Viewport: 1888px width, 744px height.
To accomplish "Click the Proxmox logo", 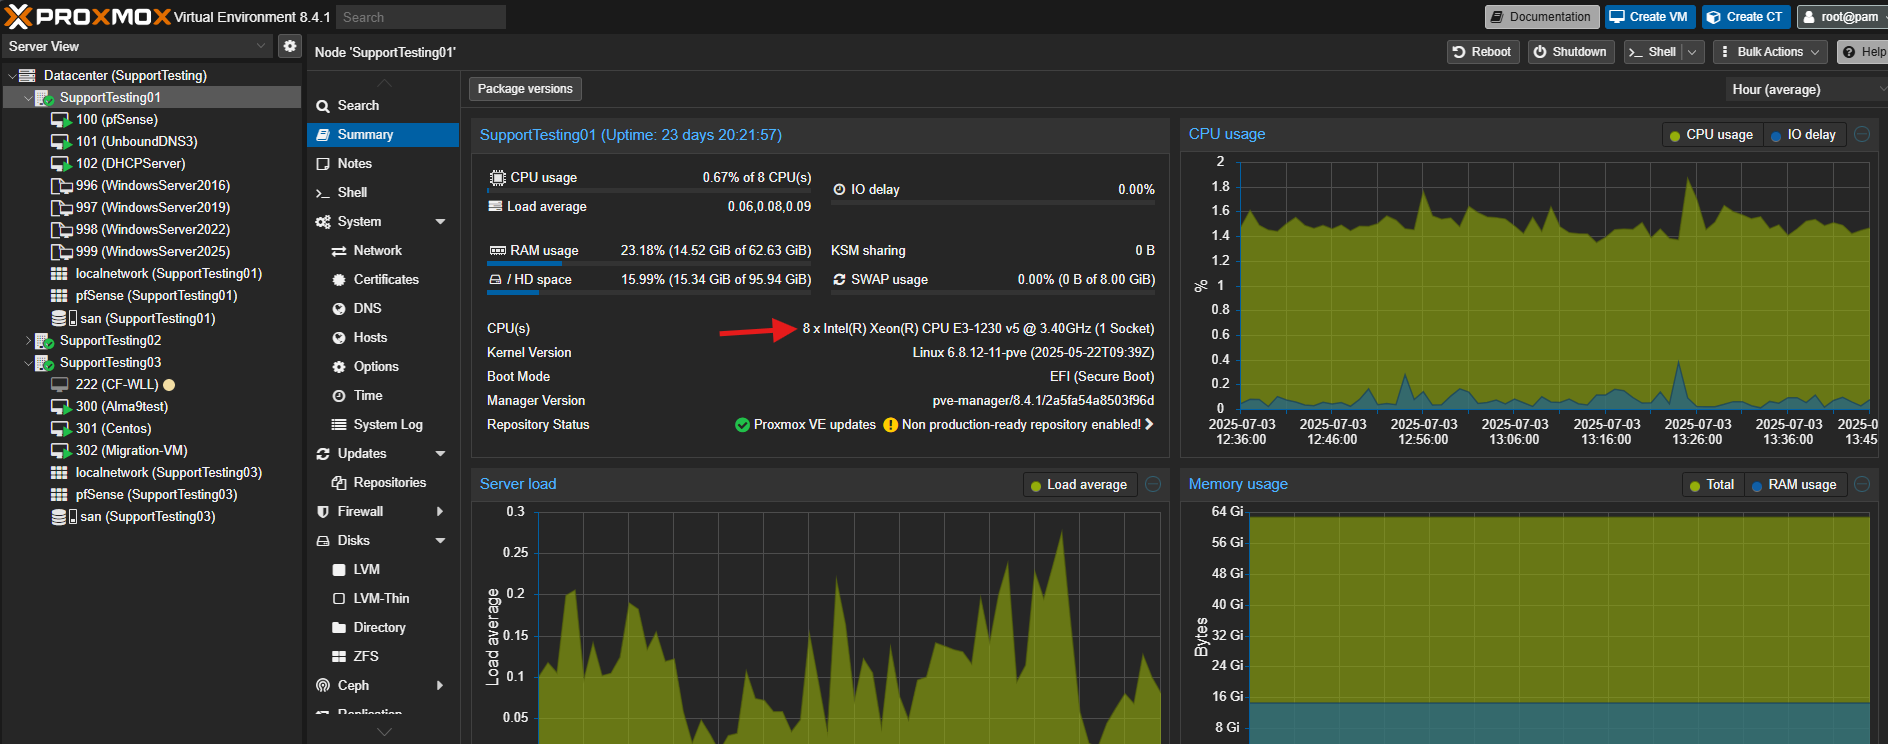I will pyautogui.click(x=88, y=17).
